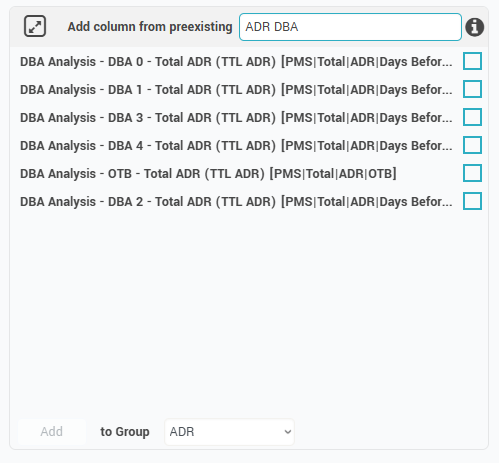Select the DBA Analysis - DBA 0 row text

pos(236,62)
